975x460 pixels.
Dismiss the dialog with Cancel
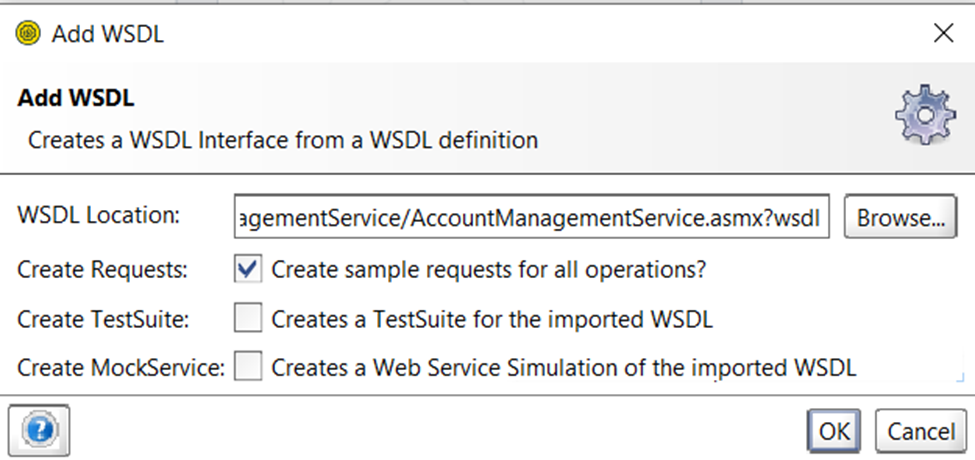coord(921,430)
